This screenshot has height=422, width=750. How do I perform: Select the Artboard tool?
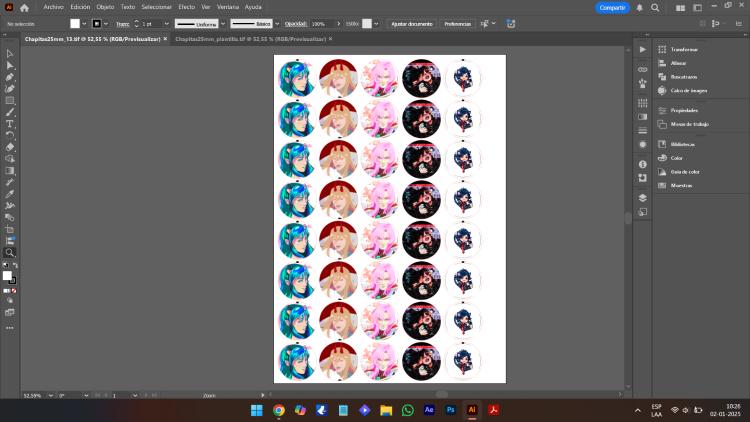[10, 229]
